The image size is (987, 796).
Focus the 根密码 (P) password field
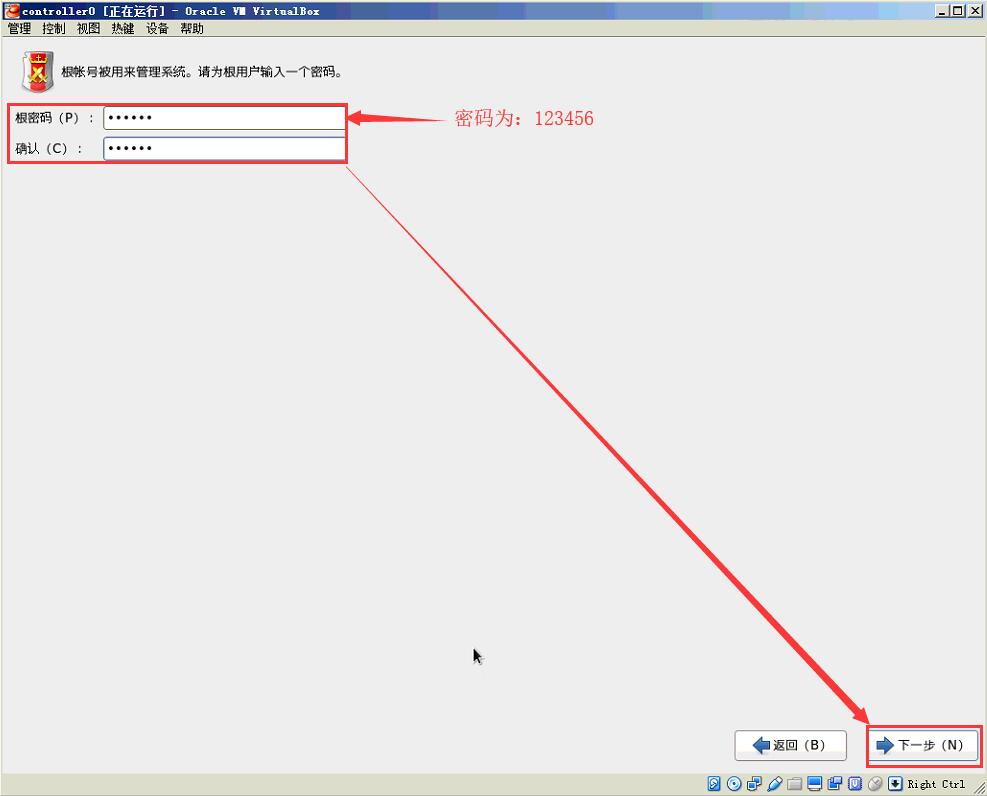tap(224, 118)
